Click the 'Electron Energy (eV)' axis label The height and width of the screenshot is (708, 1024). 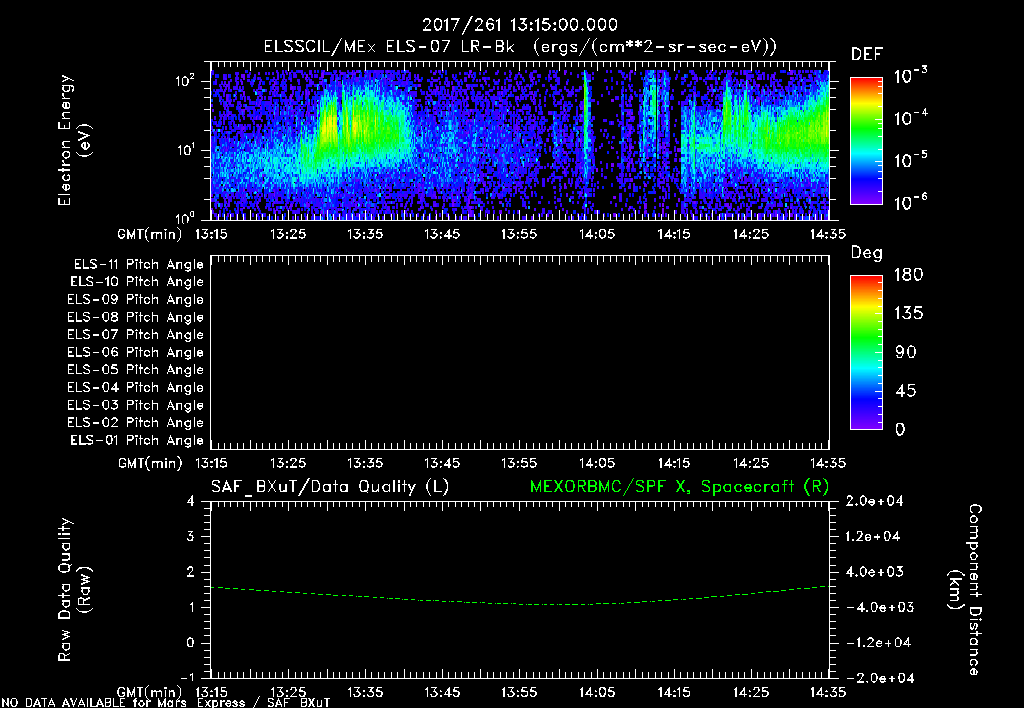click(74, 140)
